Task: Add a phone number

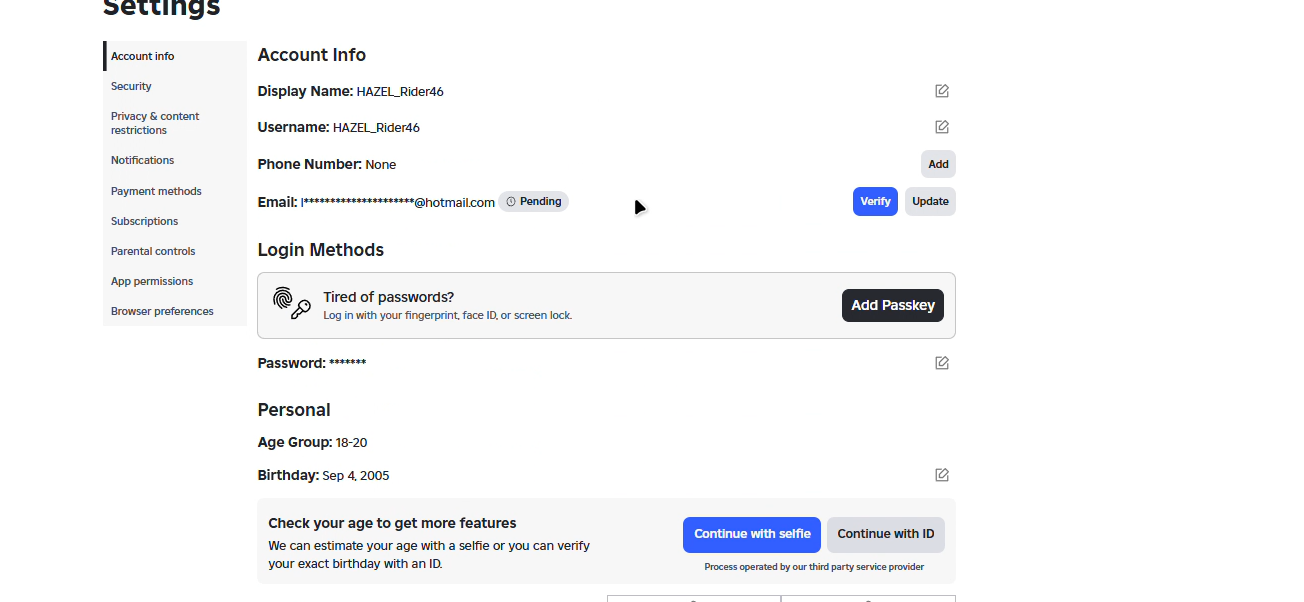Action: [x=938, y=164]
